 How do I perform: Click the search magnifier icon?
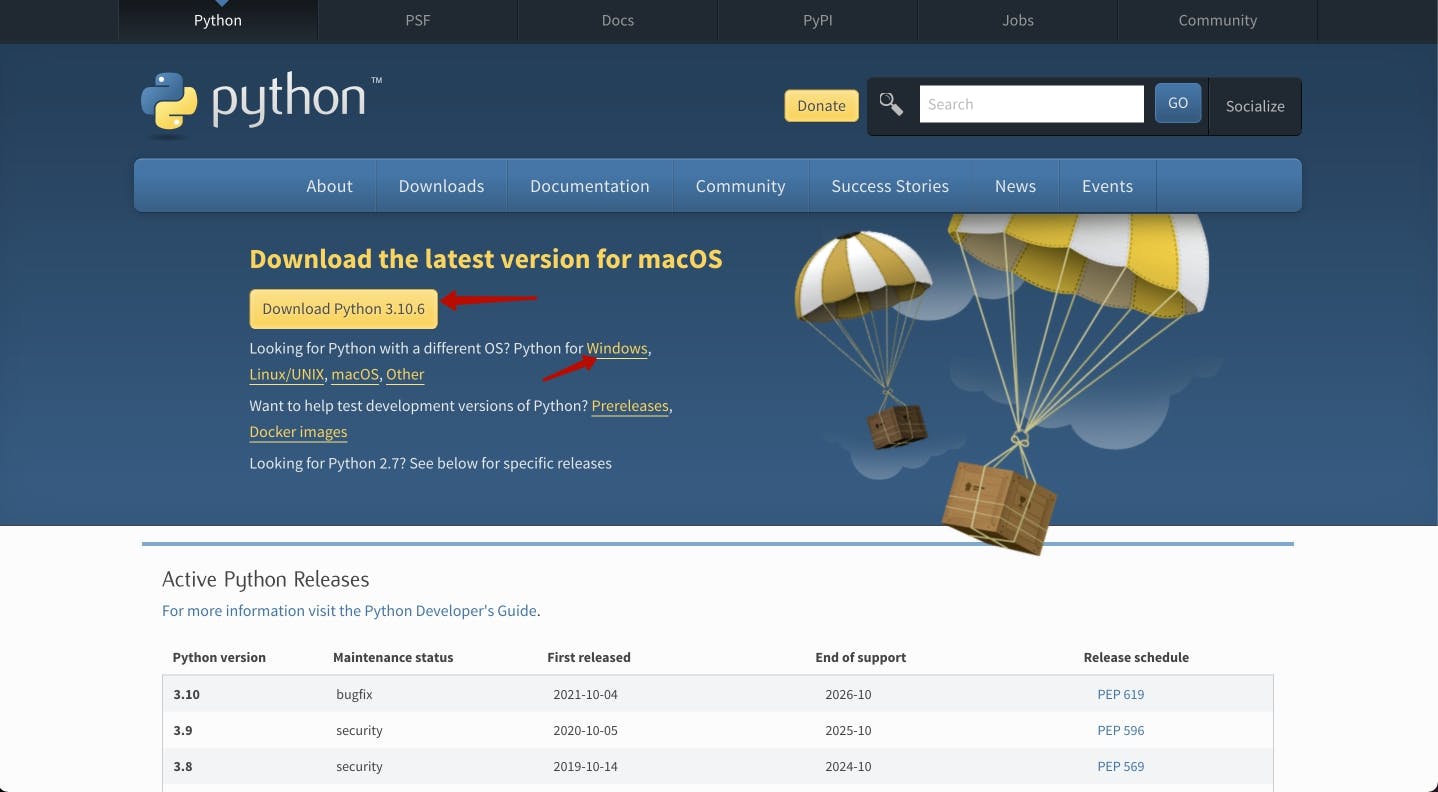click(891, 104)
